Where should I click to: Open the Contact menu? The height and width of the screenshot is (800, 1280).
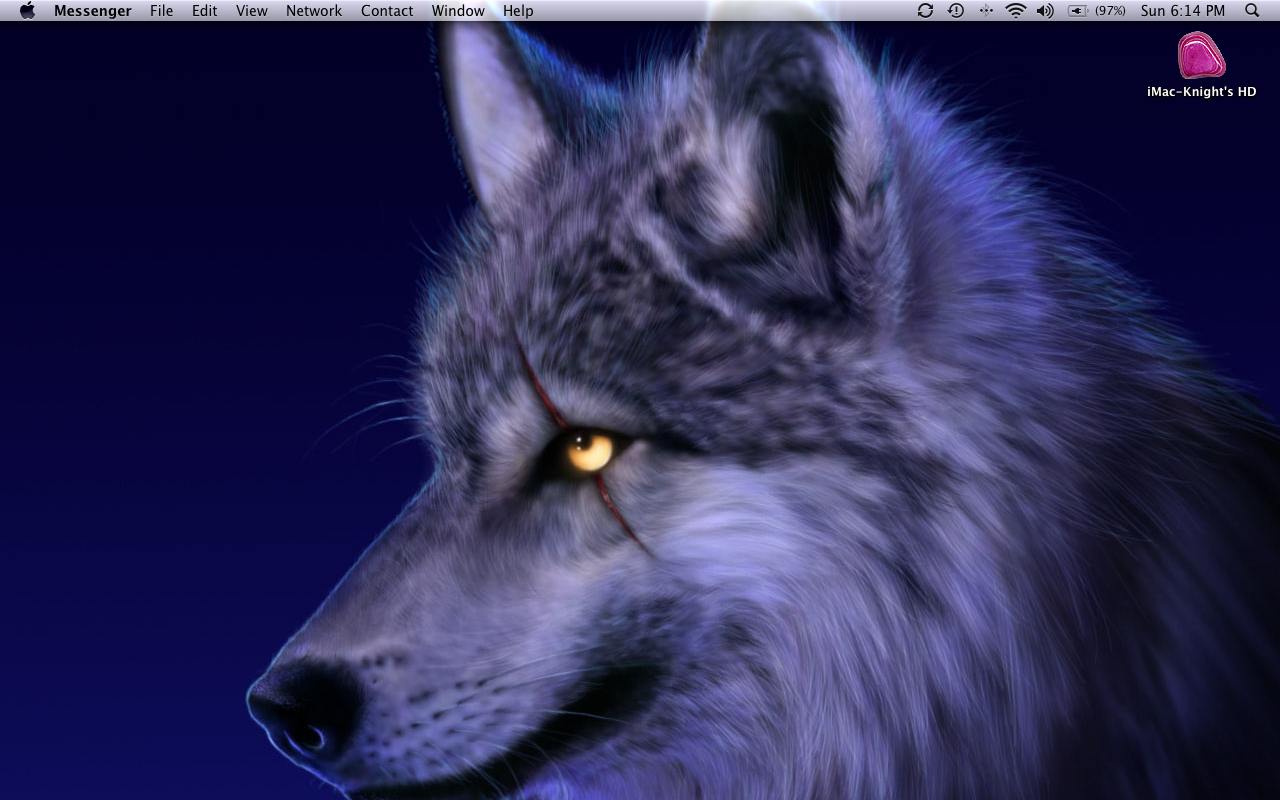pyautogui.click(x=387, y=11)
